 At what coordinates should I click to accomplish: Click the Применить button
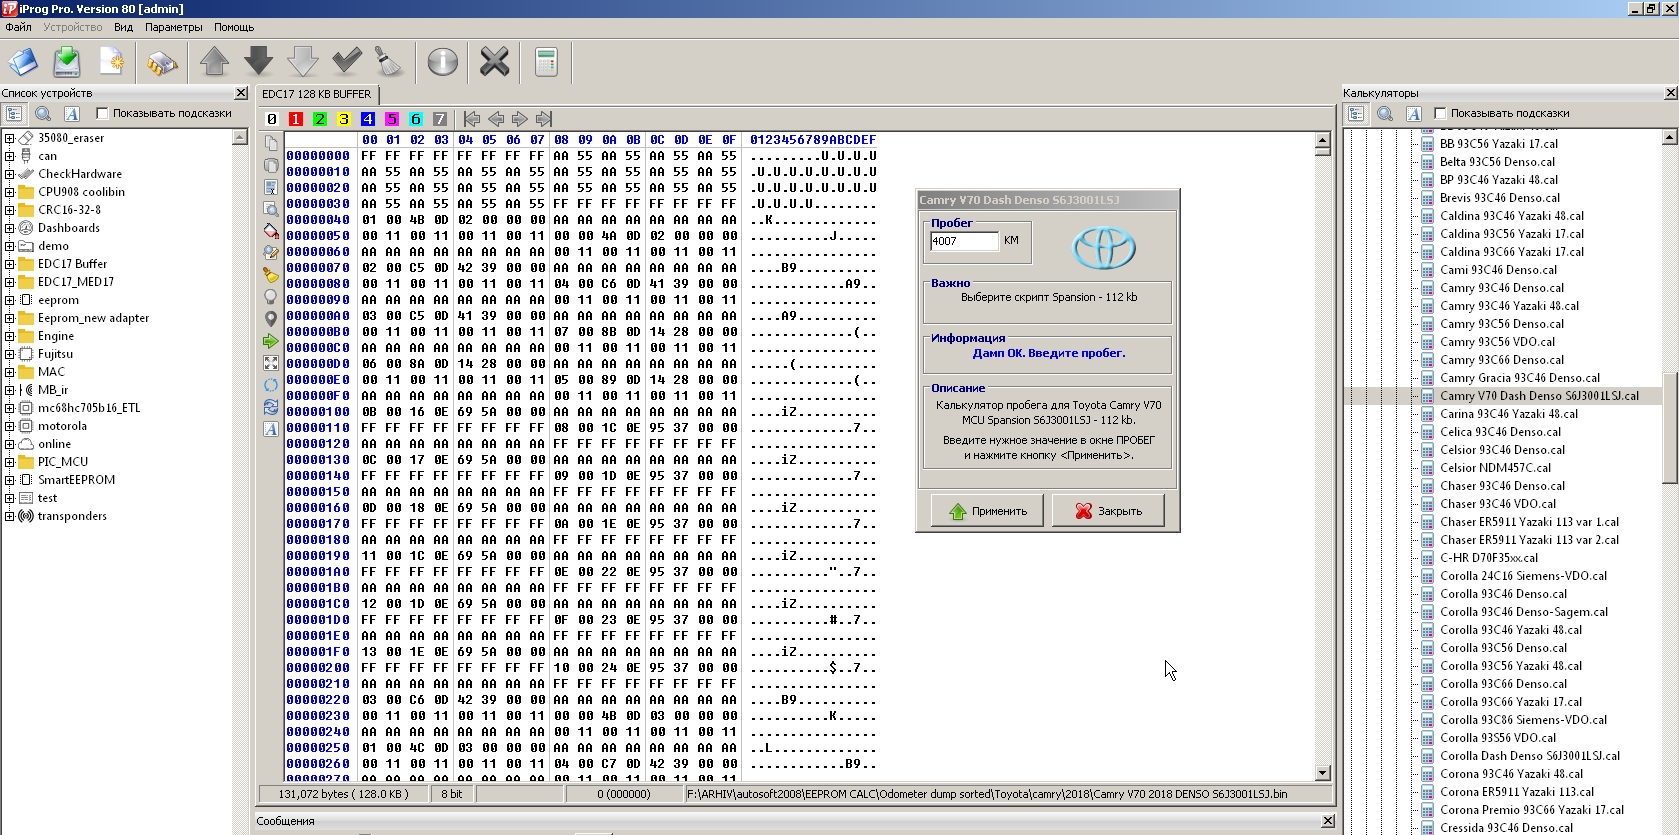pos(987,511)
